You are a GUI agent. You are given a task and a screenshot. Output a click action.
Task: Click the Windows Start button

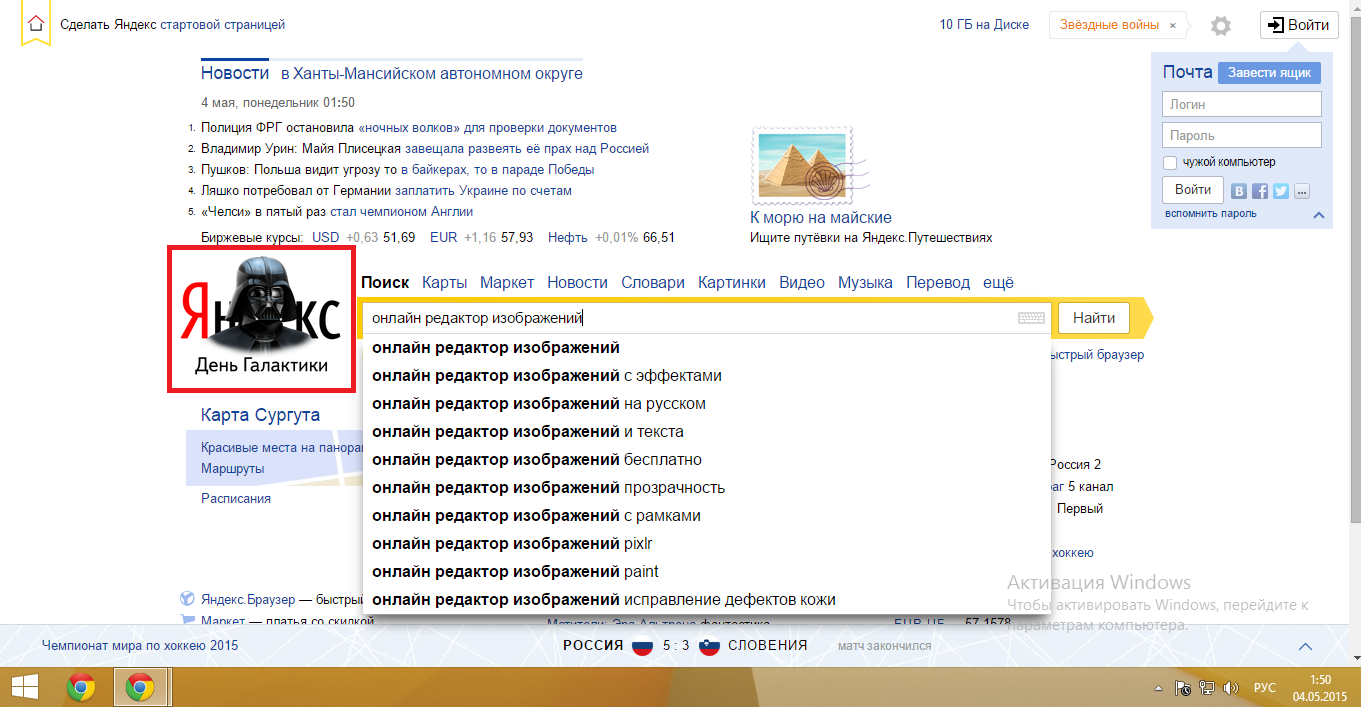(24, 687)
